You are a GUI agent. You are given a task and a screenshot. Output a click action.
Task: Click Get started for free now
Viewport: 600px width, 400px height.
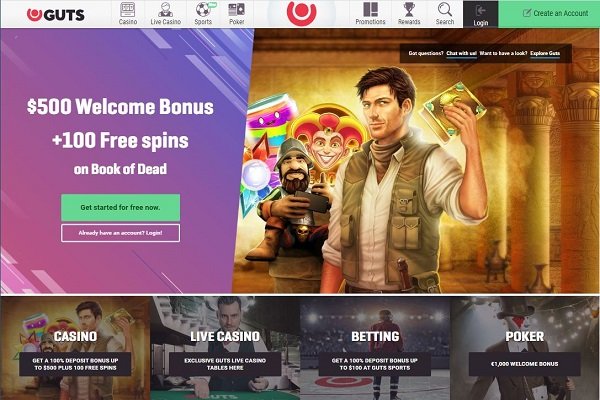point(120,207)
